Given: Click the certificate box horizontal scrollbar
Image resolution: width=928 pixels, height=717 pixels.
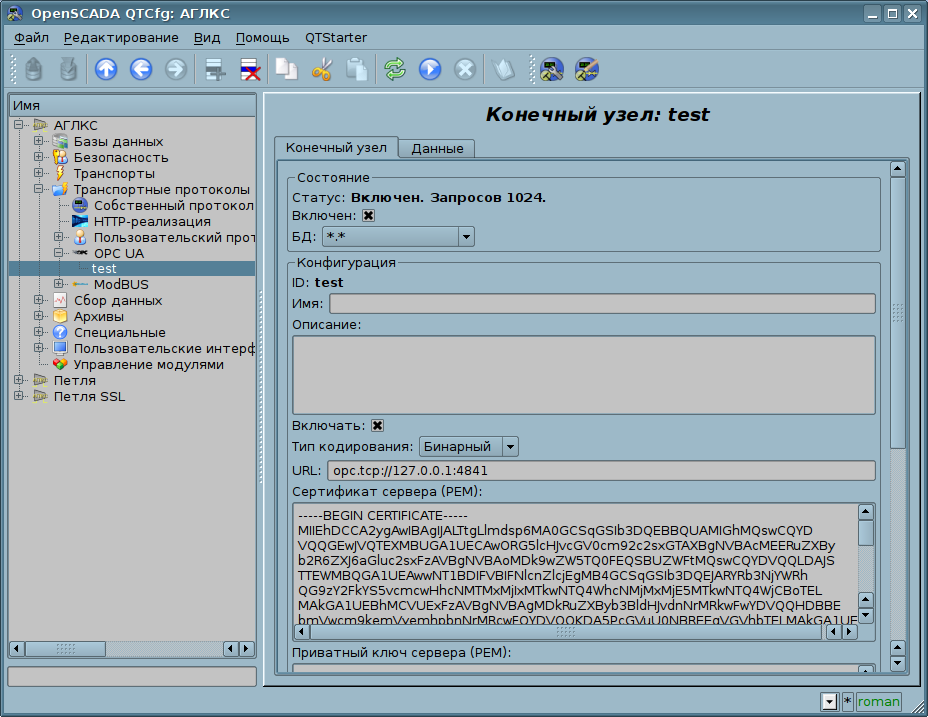Looking at the screenshot, I should point(565,632).
